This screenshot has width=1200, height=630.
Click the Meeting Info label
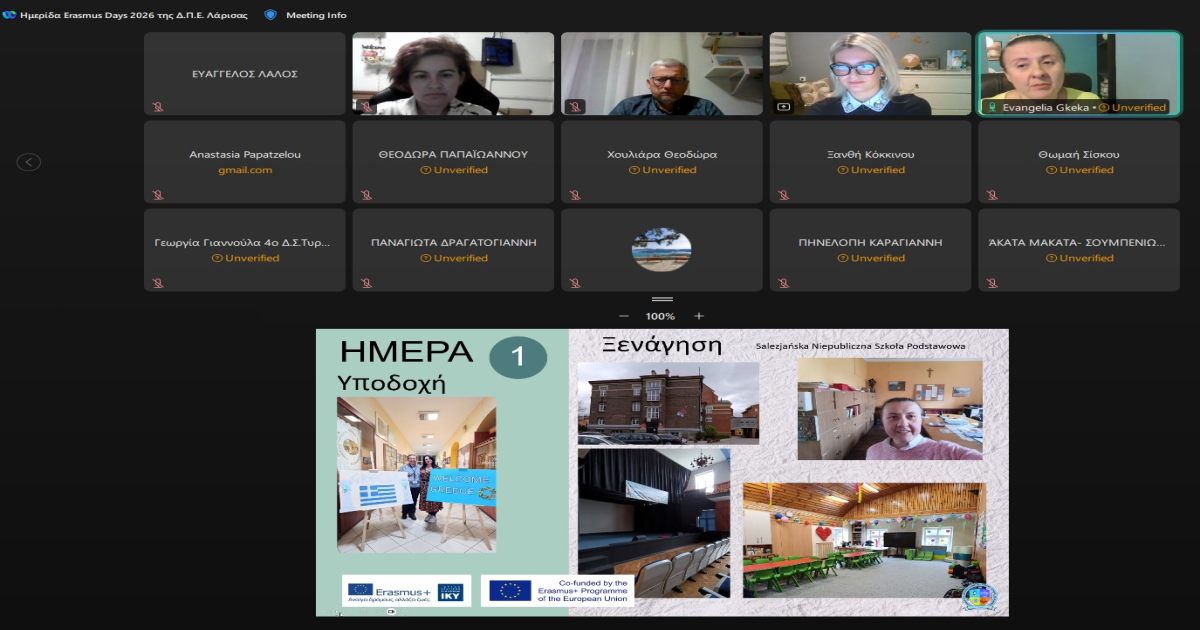tap(316, 15)
